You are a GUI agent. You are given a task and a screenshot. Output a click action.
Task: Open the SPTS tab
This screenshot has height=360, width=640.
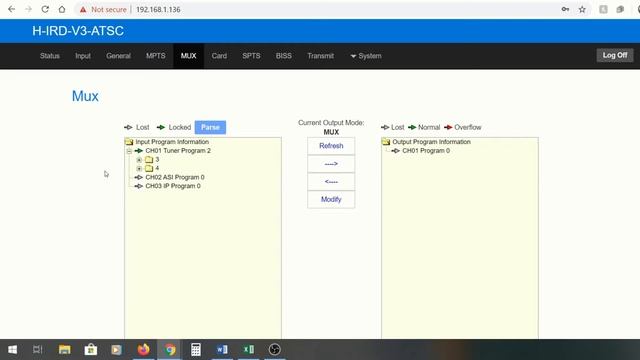coord(251,56)
